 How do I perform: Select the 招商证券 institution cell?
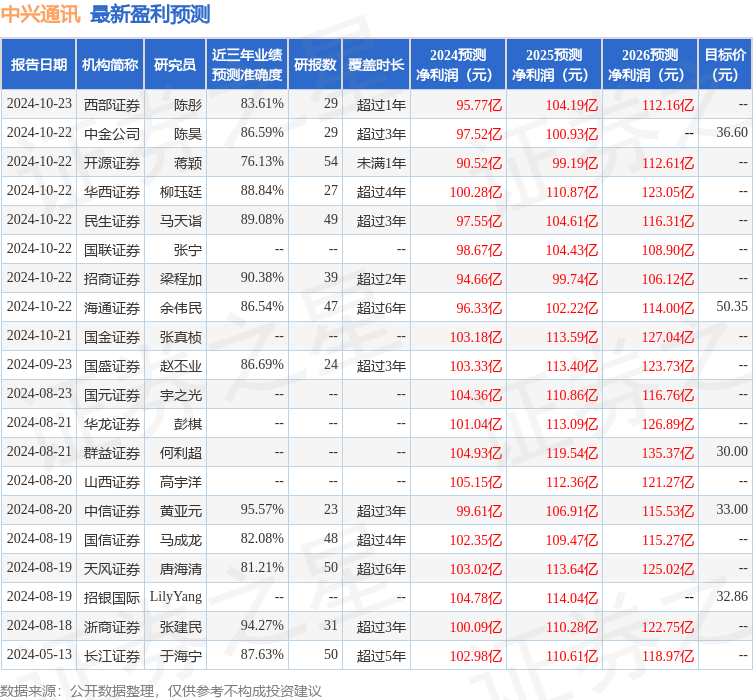tap(112, 278)
